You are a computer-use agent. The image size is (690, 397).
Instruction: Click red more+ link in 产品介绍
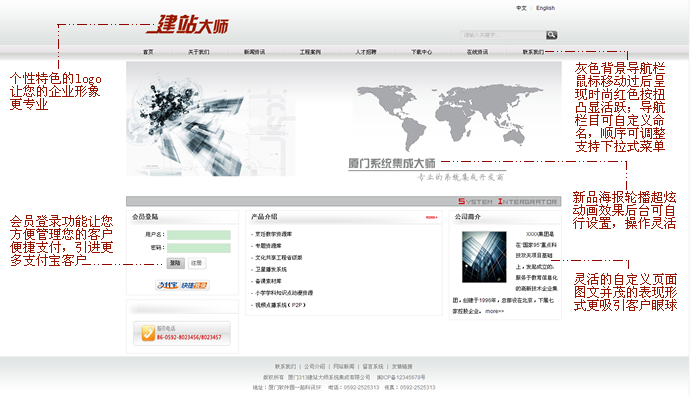[x=431, y=217]
